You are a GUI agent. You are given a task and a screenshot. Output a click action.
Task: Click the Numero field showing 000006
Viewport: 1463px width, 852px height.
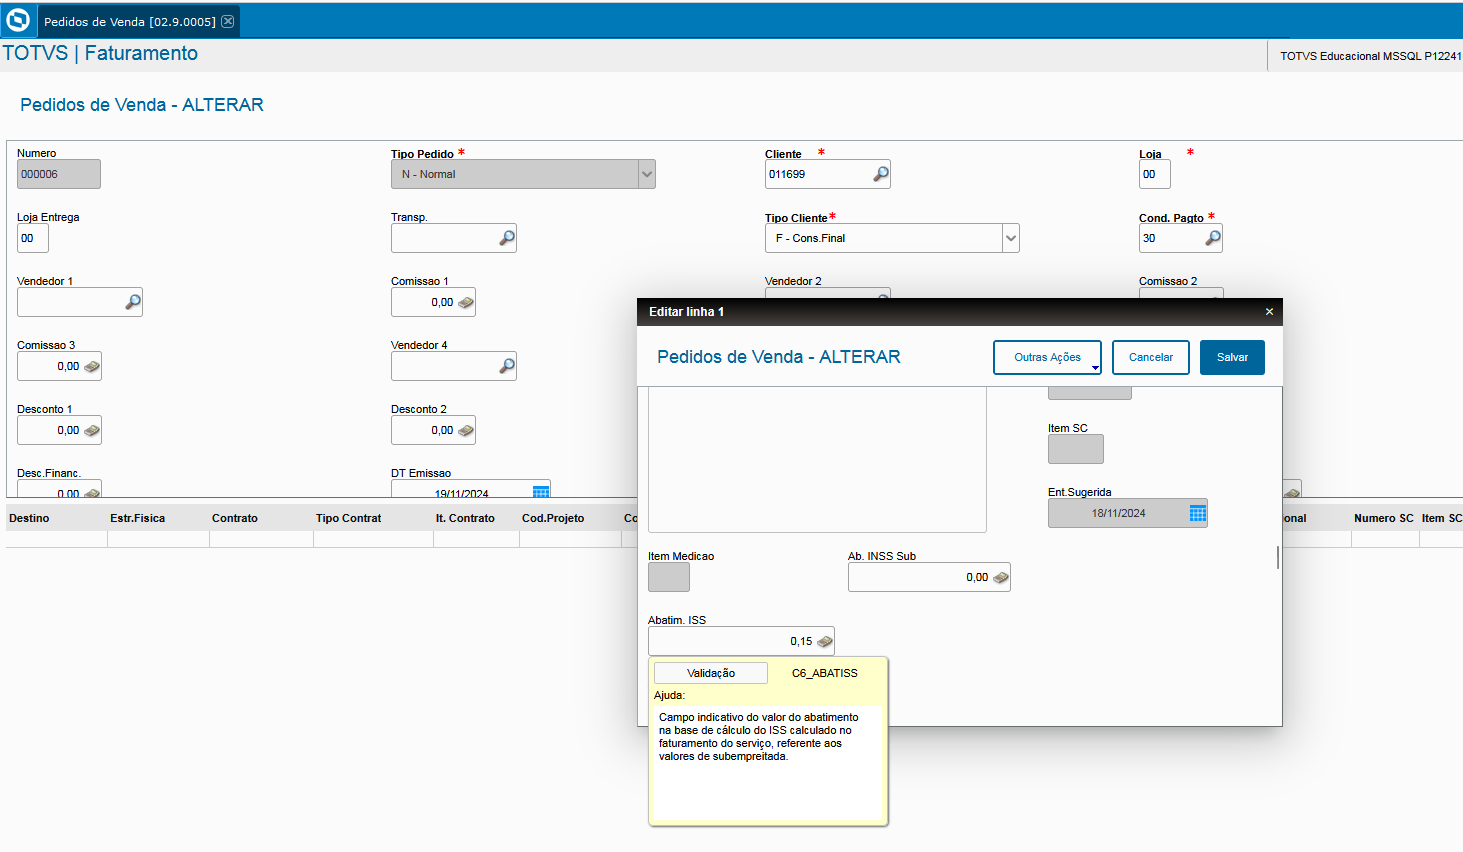click(59, 174)
